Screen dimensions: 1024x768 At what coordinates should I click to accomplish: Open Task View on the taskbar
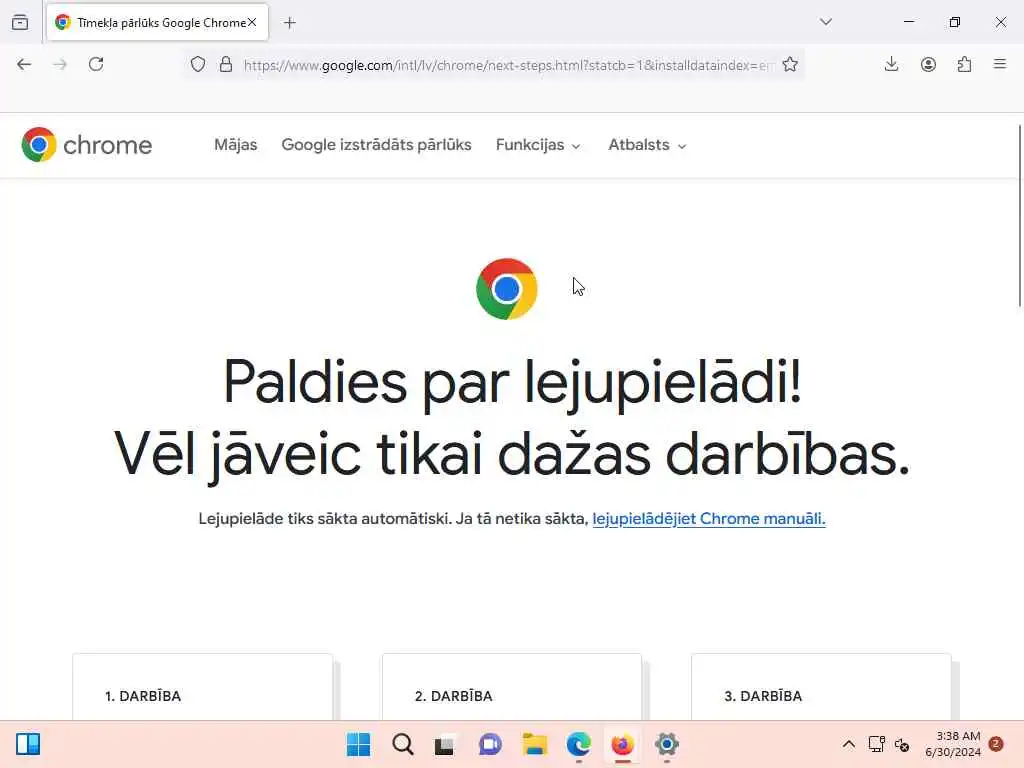(445, 744)
